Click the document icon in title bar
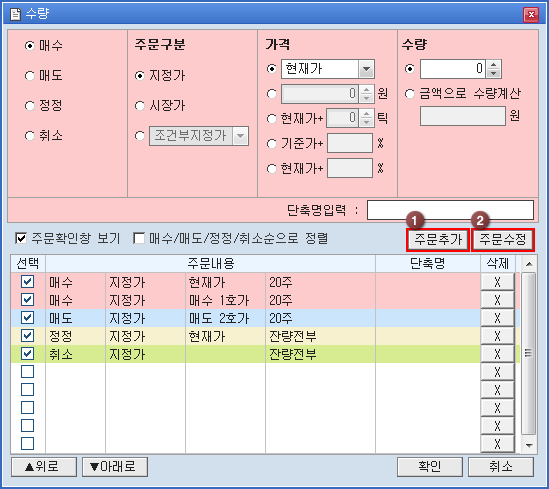549x489 pixels. tap(15, 14)
